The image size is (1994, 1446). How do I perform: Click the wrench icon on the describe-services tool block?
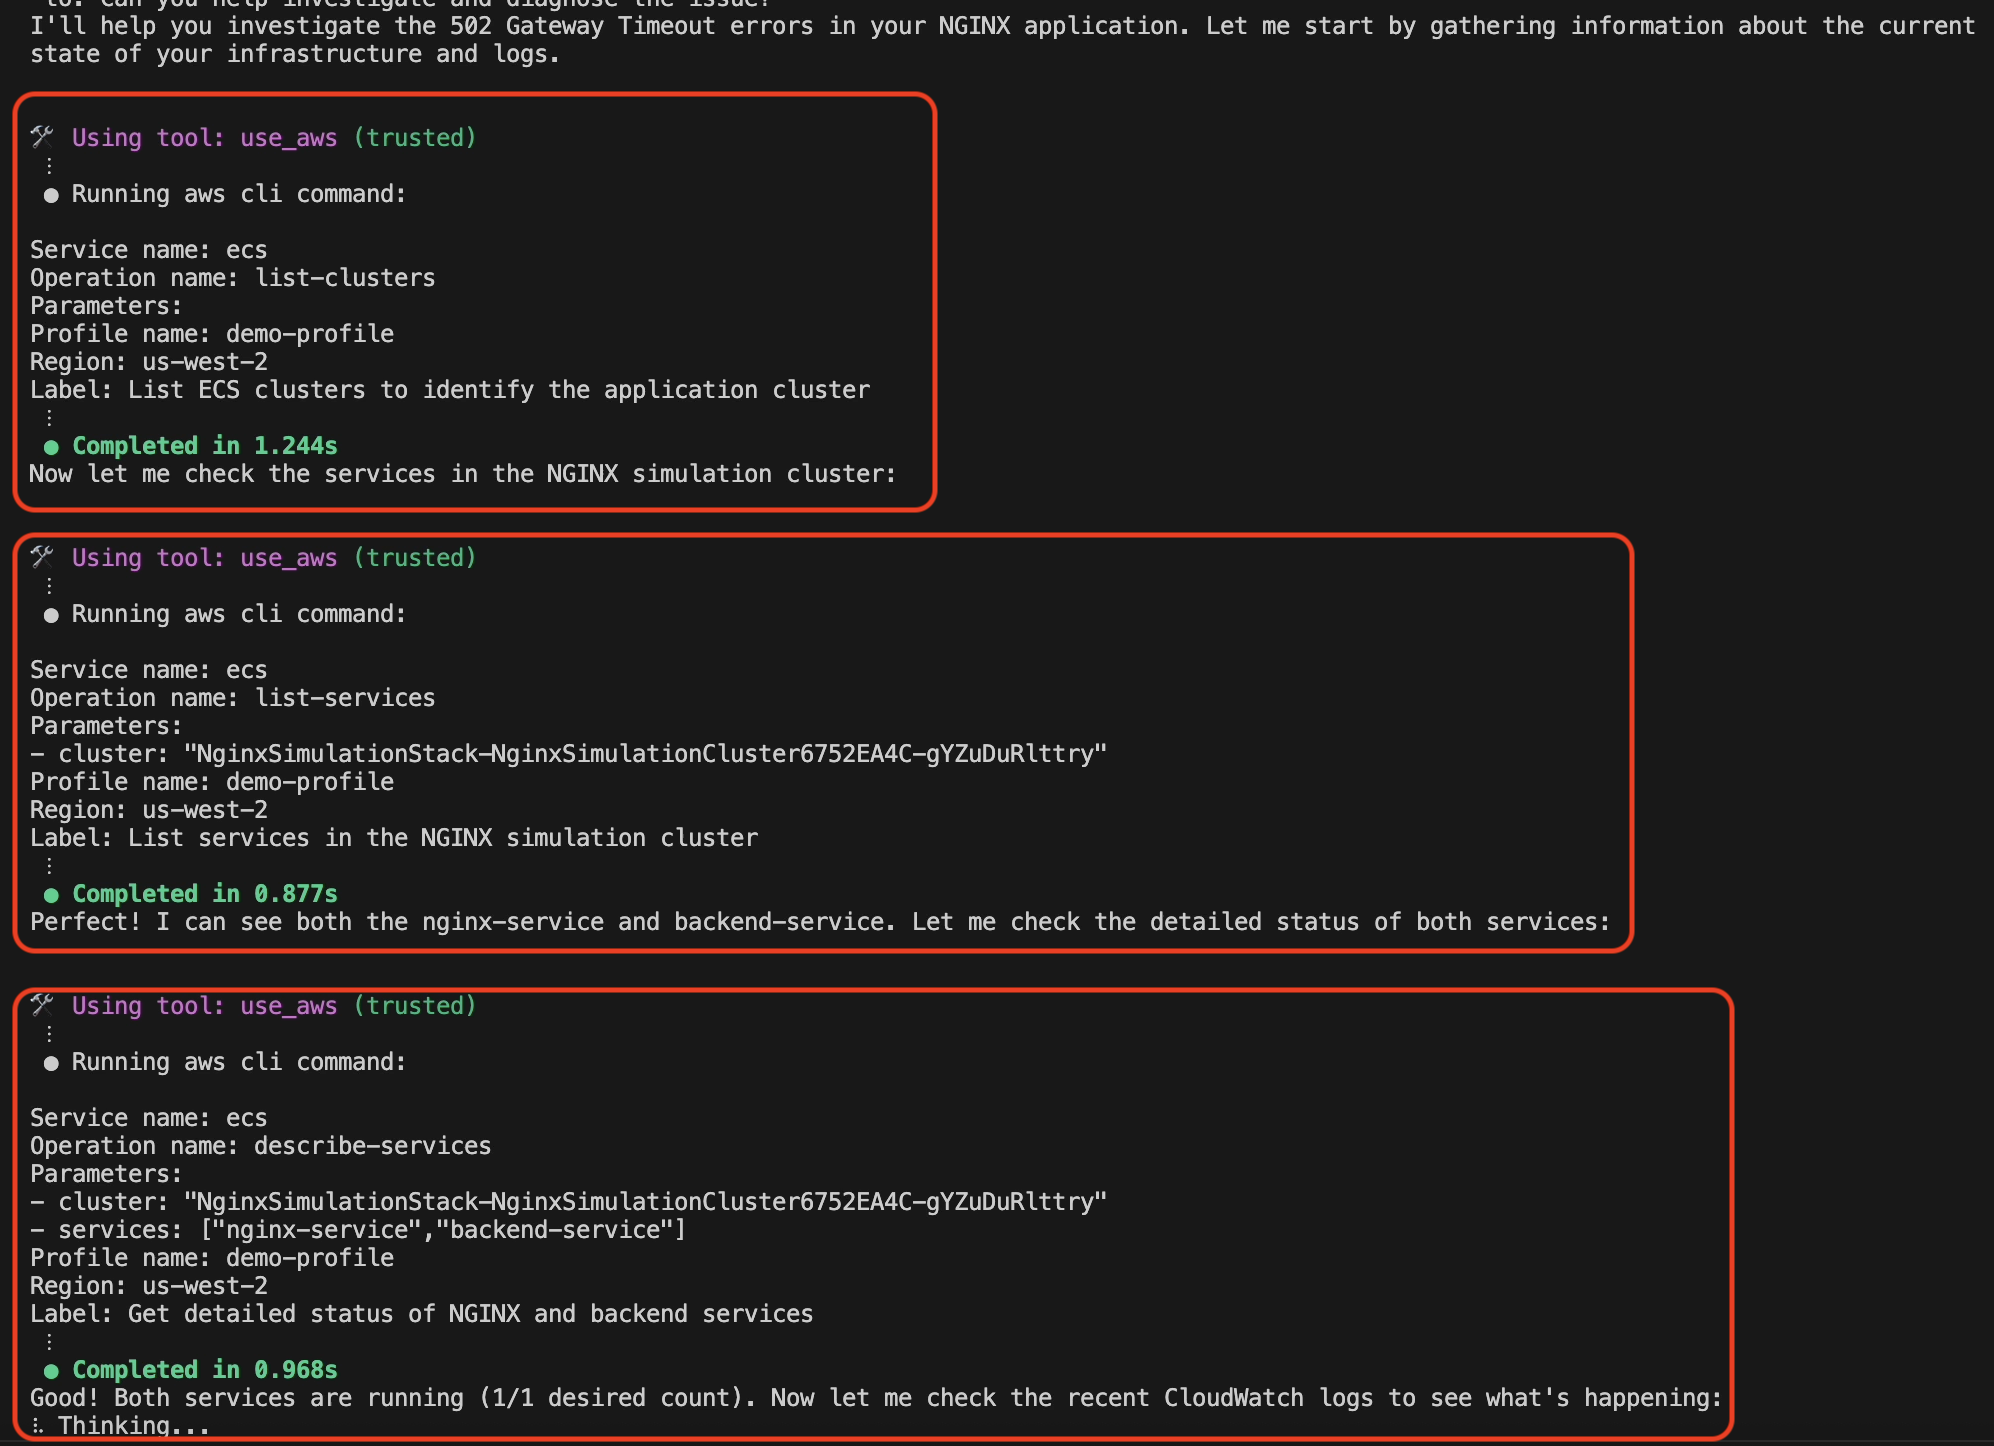point(41,1005)
